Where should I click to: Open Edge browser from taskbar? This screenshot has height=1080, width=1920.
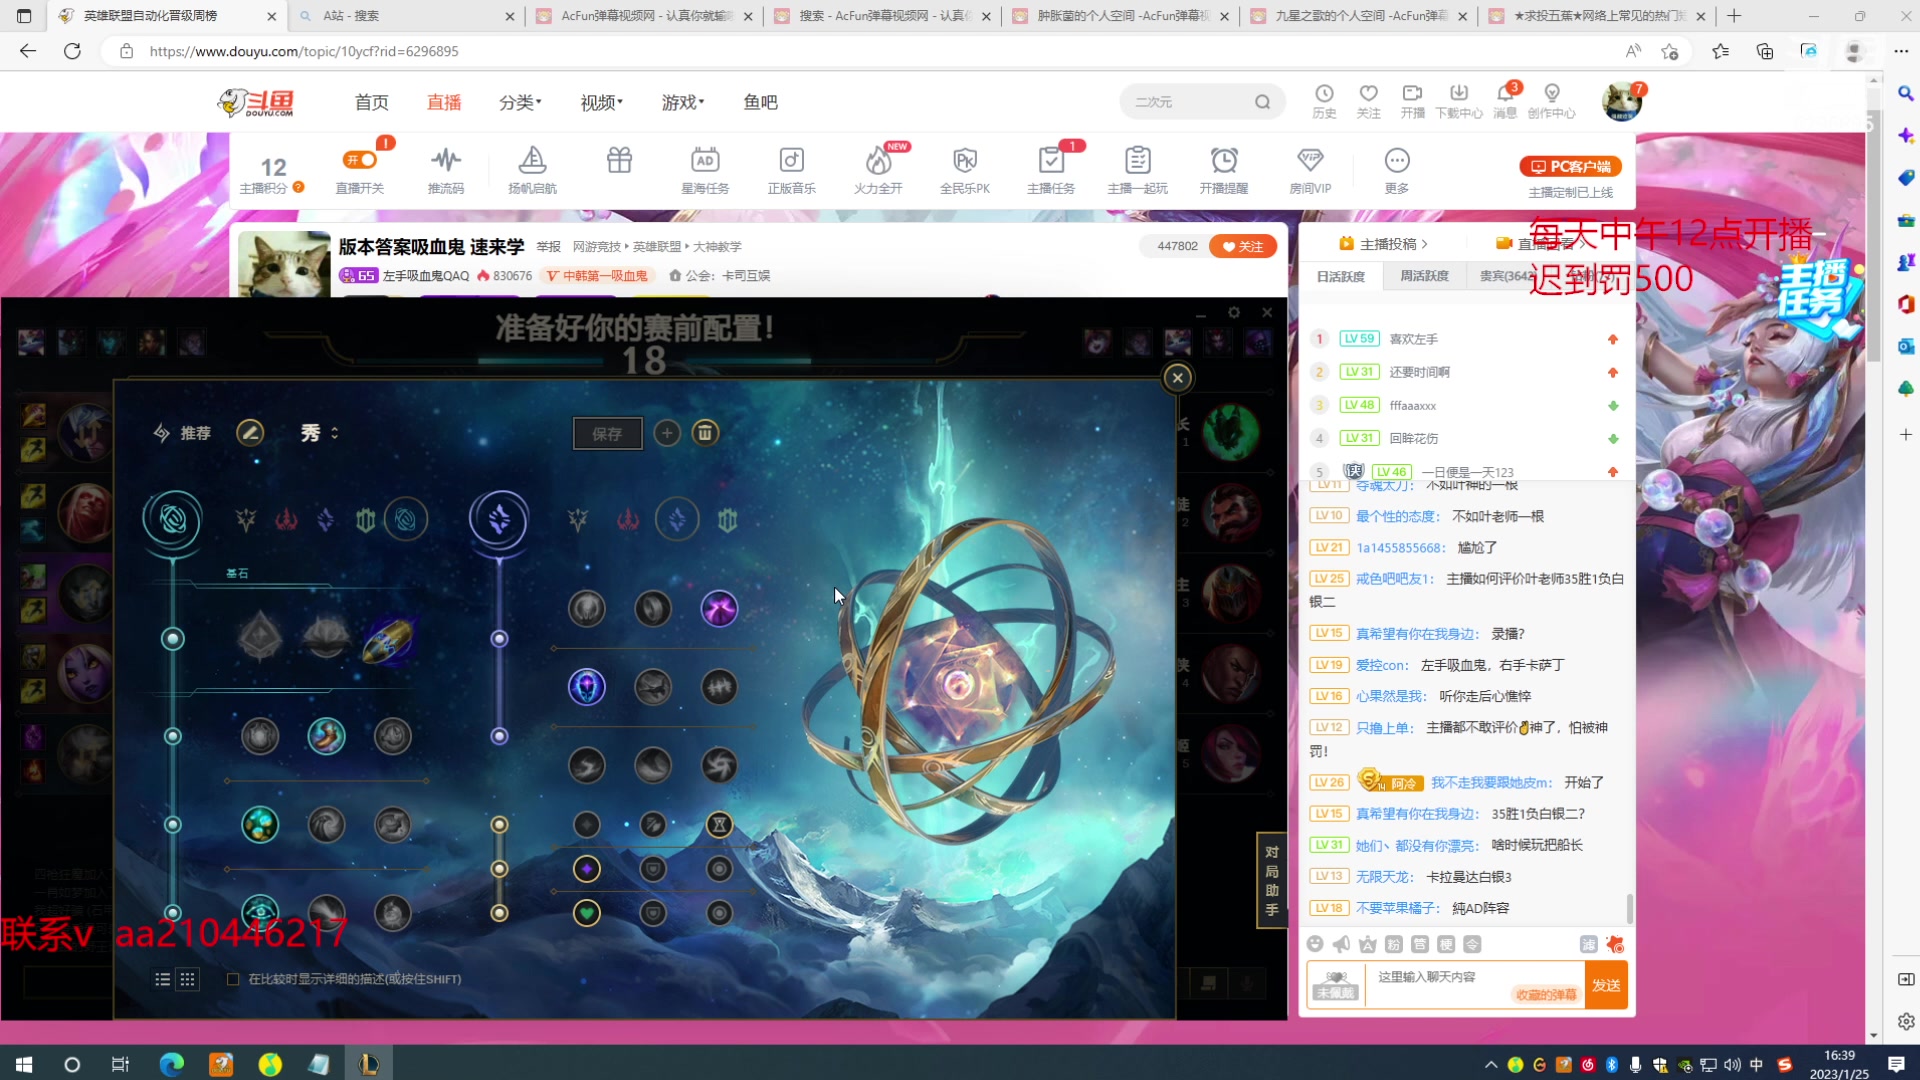click(172, 1064)
